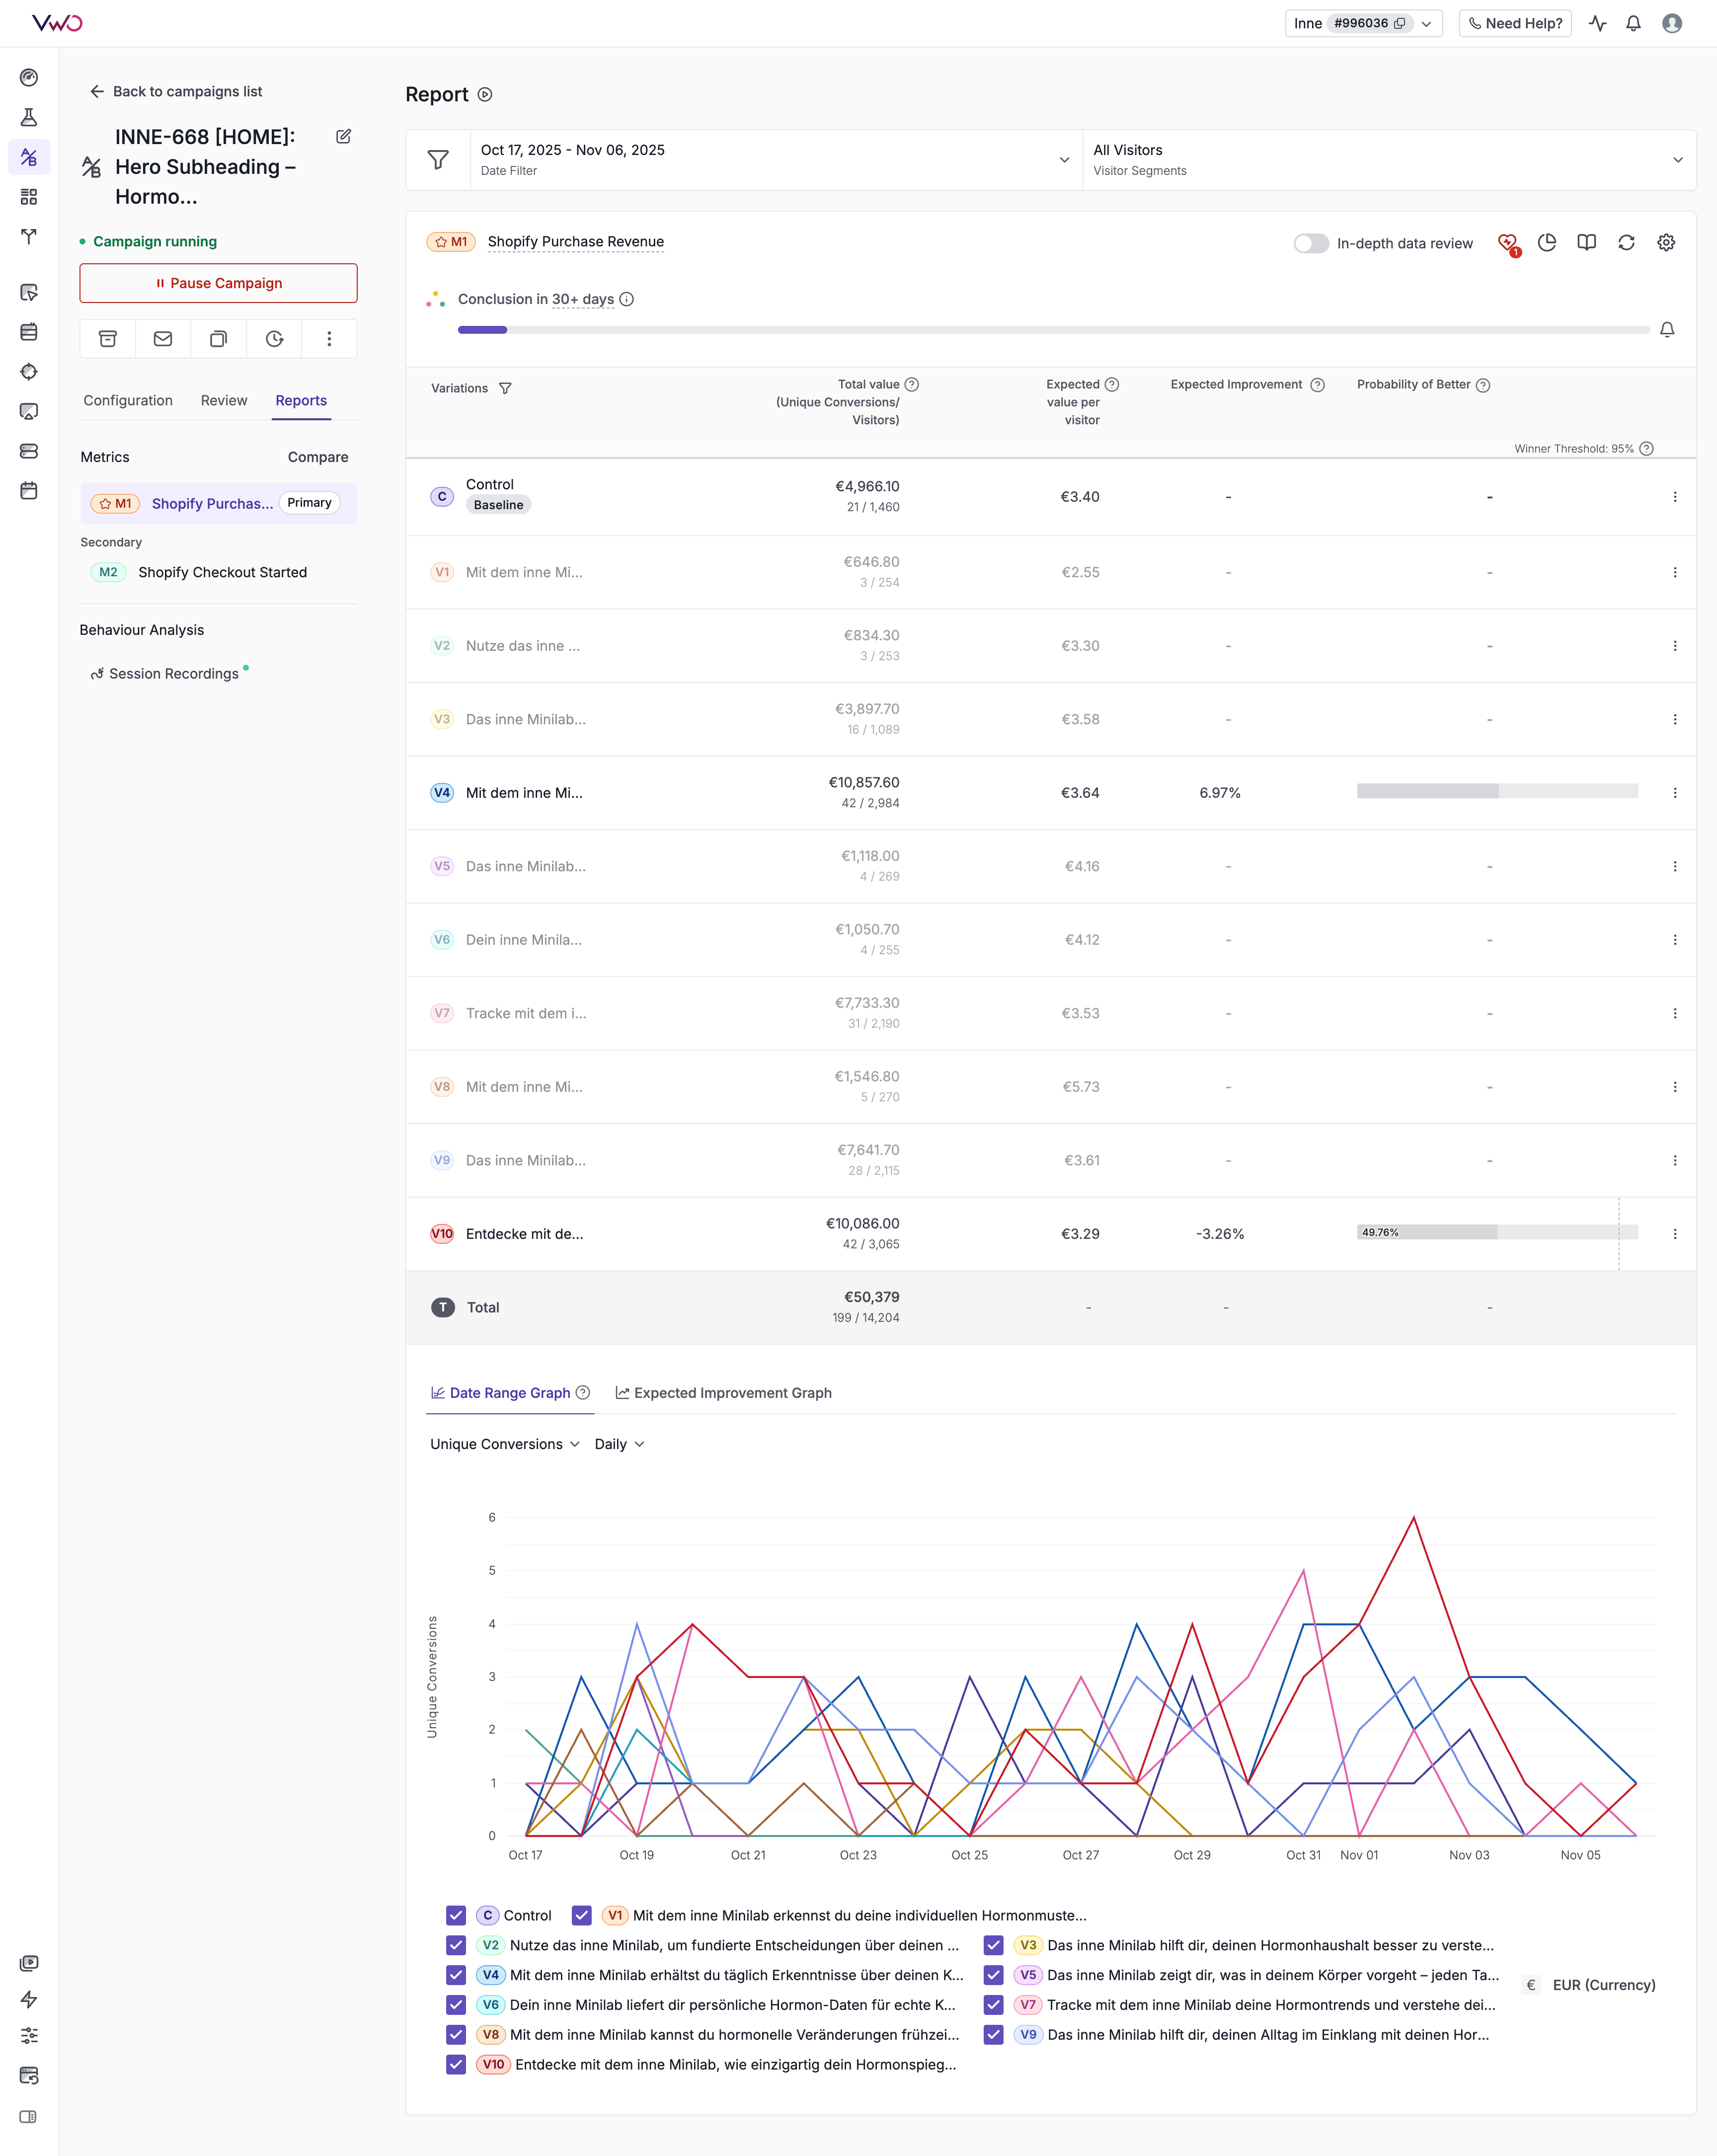This screenshot has width=1717, height=2156.
Task: Click the archive campaign icon
Action: [108, 339]
